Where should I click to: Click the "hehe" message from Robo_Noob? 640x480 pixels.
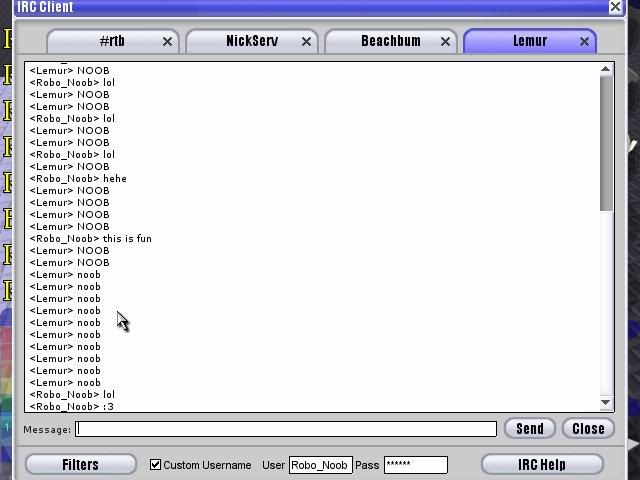point(78,179)
